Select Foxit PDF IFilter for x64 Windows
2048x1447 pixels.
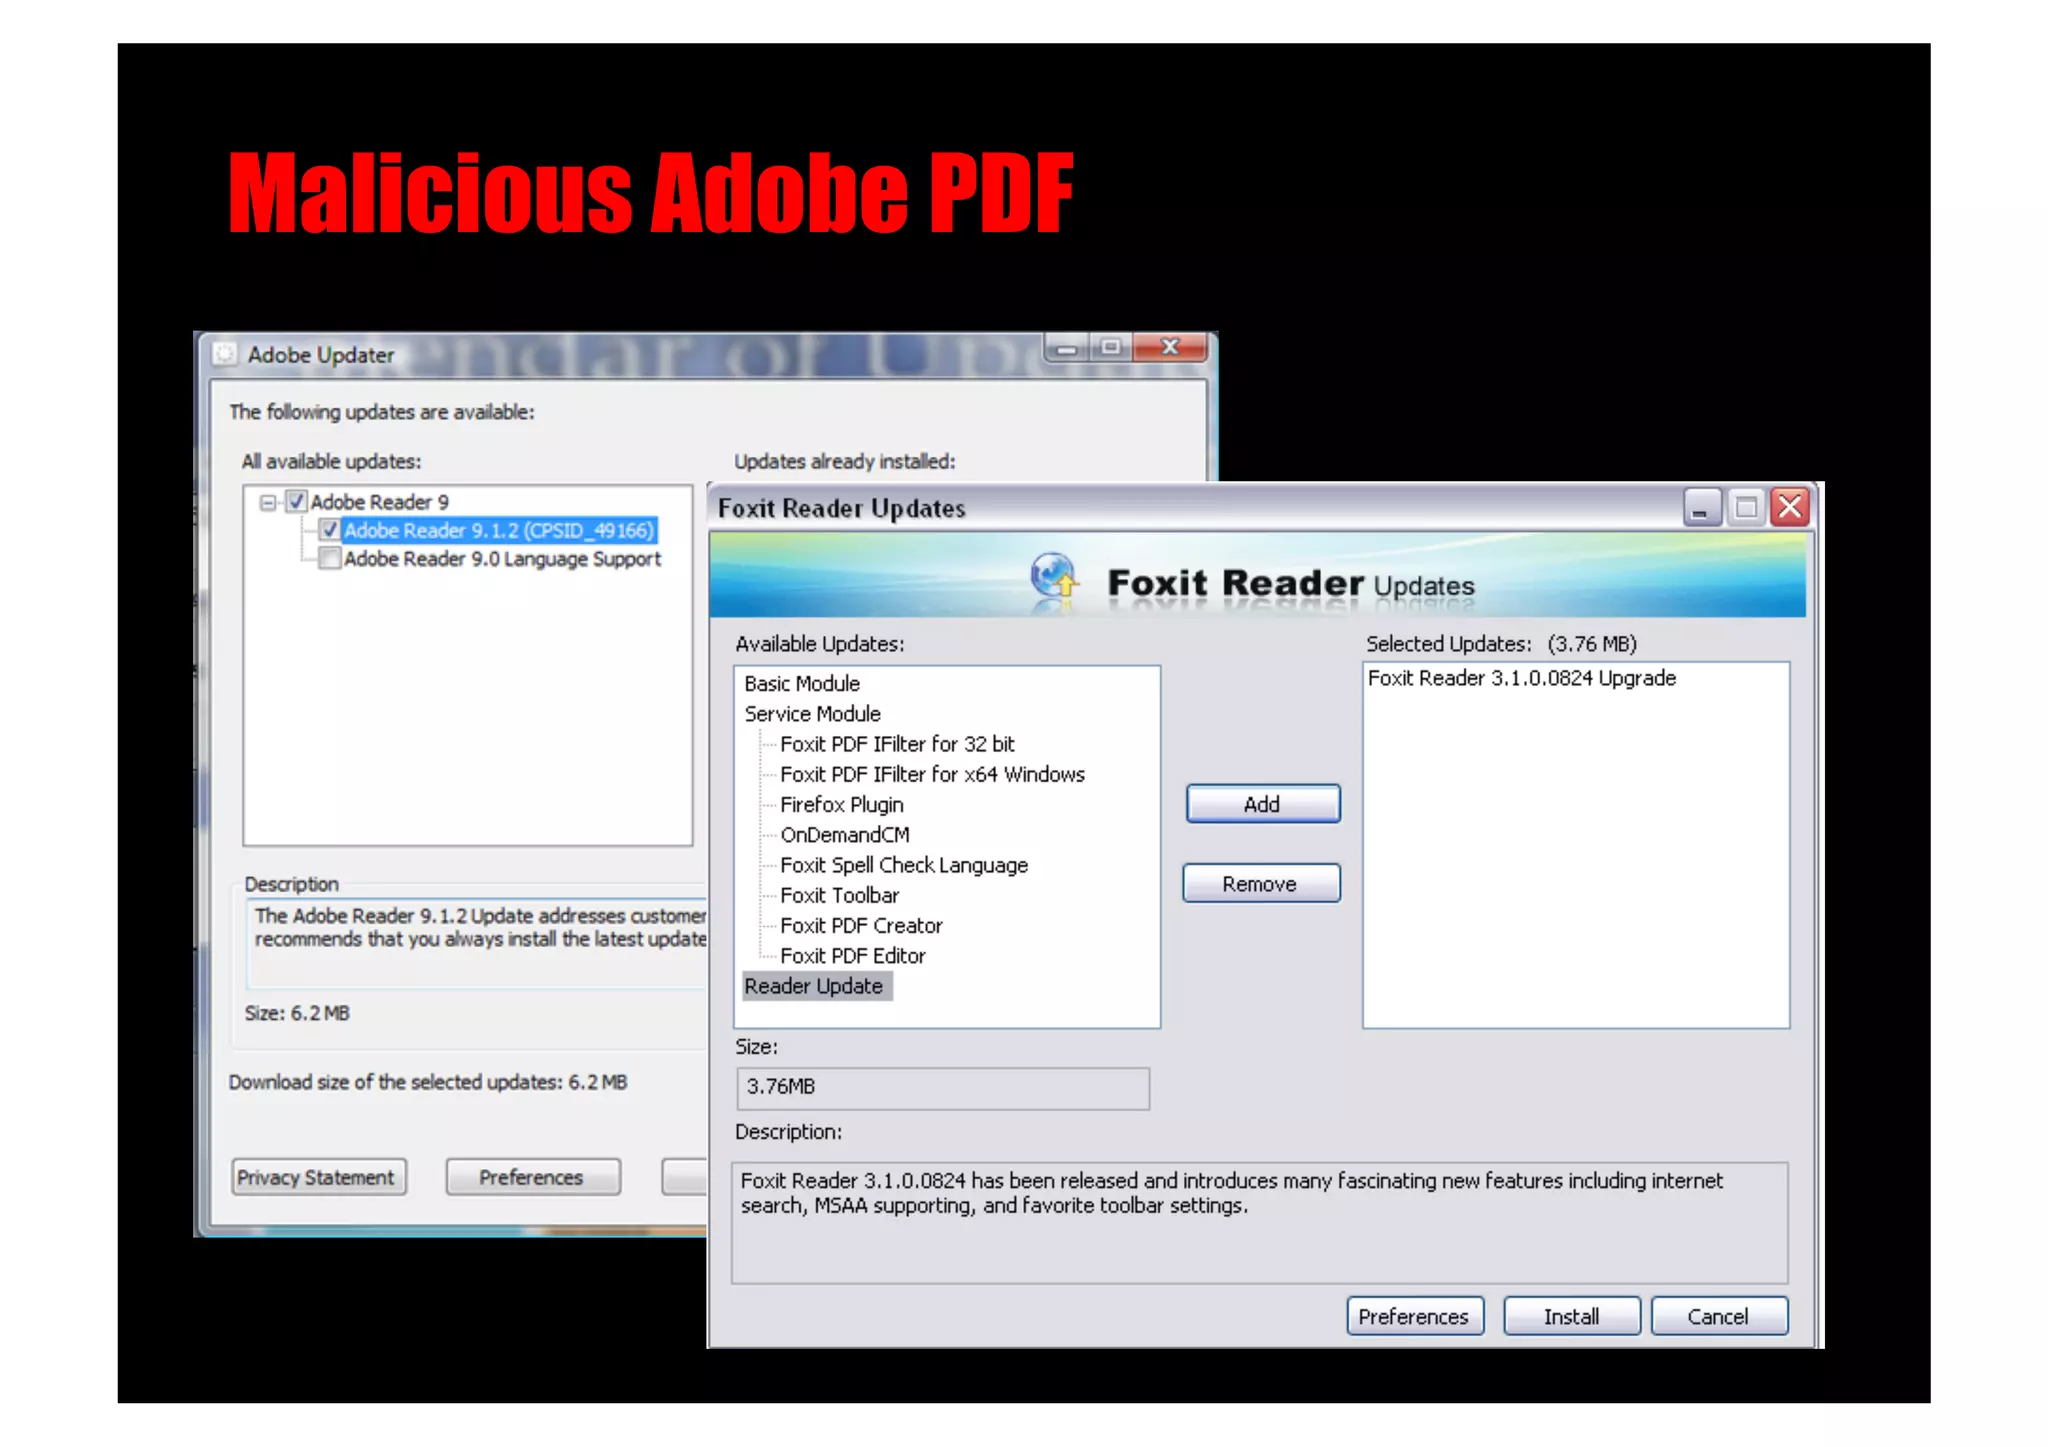coord(932,774)
